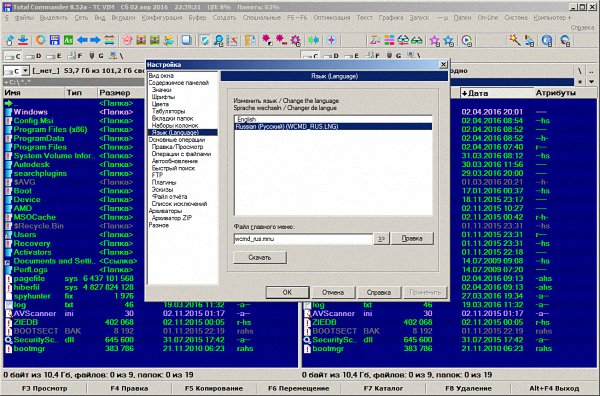Click 'F5 Копирование' function button
This screenshot has height=396, width=600.
click(214, 388)
